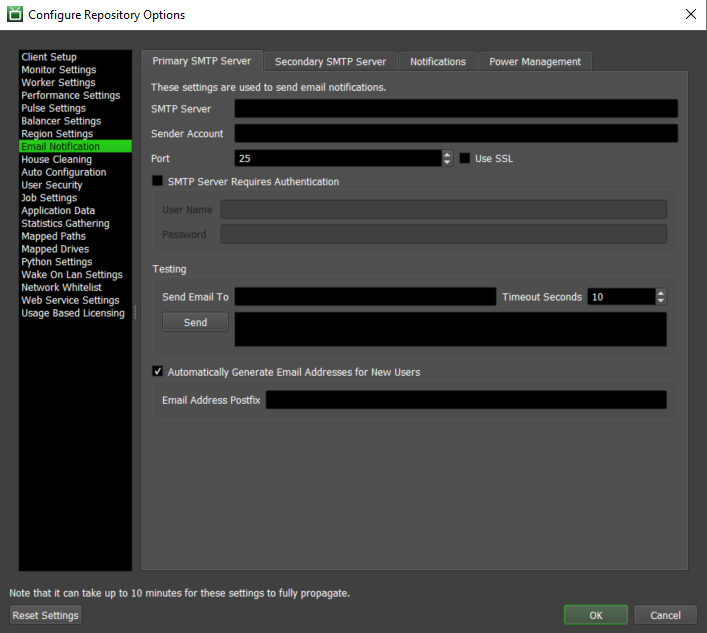This screenshot has height=633, width=707.
Task: Open the Notifications tab
Action: [x=438, y=62]
